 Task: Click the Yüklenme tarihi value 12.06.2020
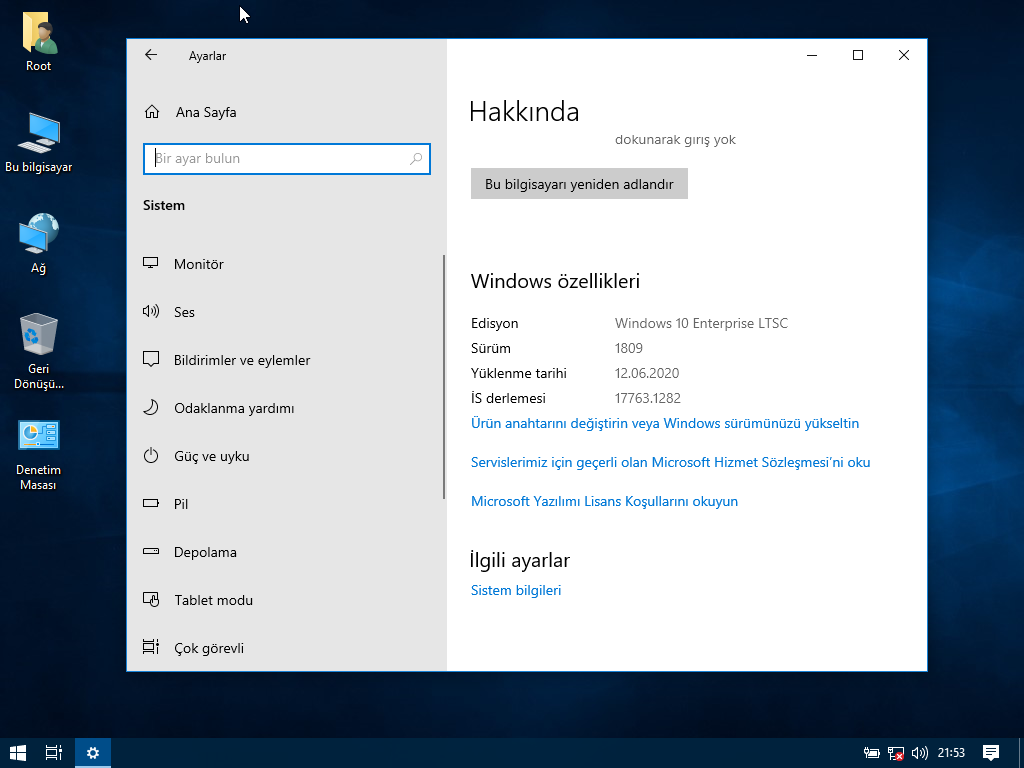pos(647,374)
